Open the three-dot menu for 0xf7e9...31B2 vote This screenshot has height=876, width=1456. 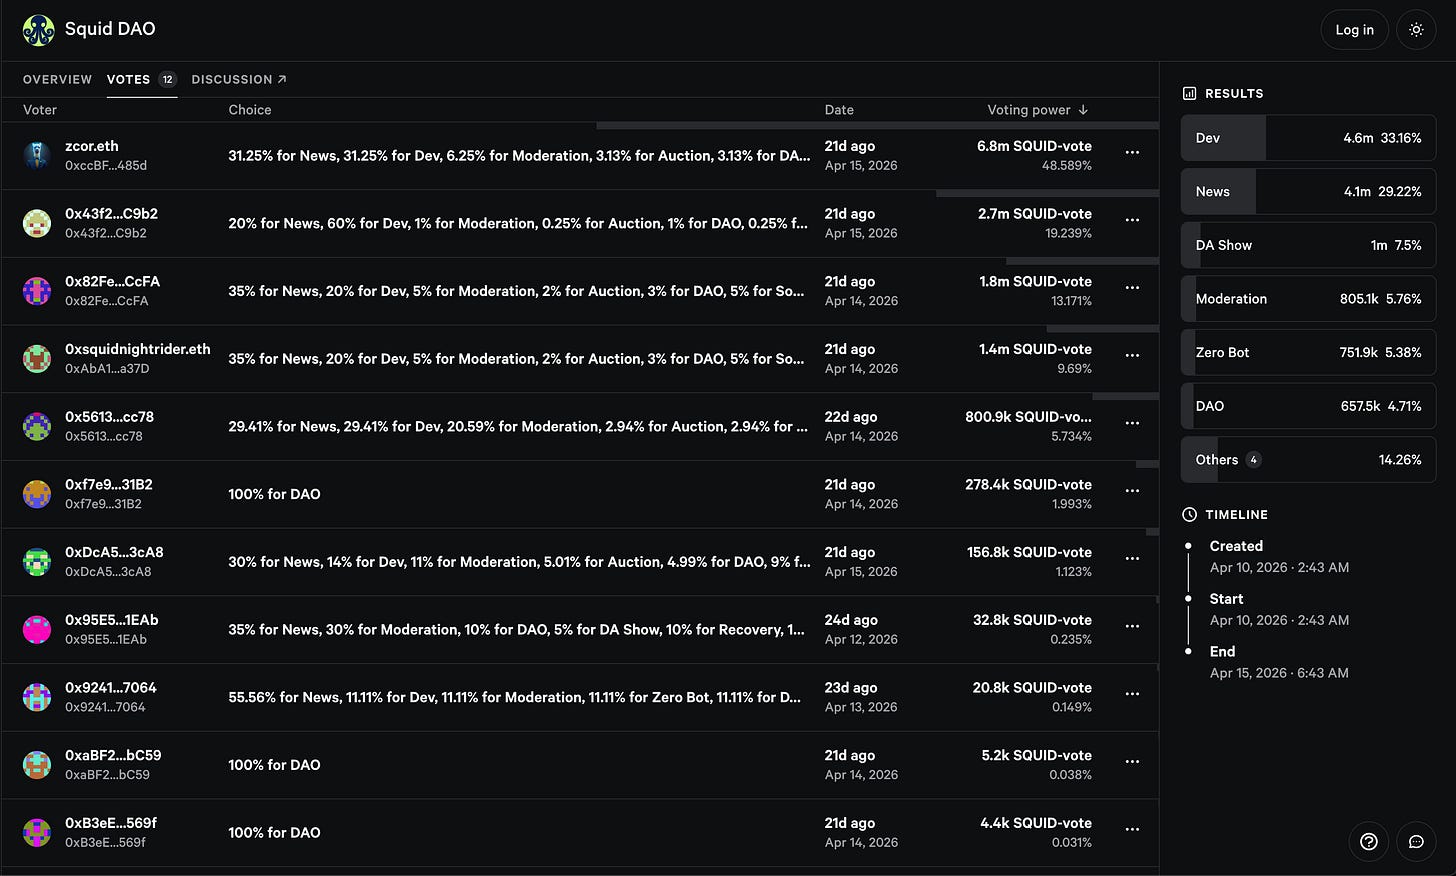(x=1132, y=491)
